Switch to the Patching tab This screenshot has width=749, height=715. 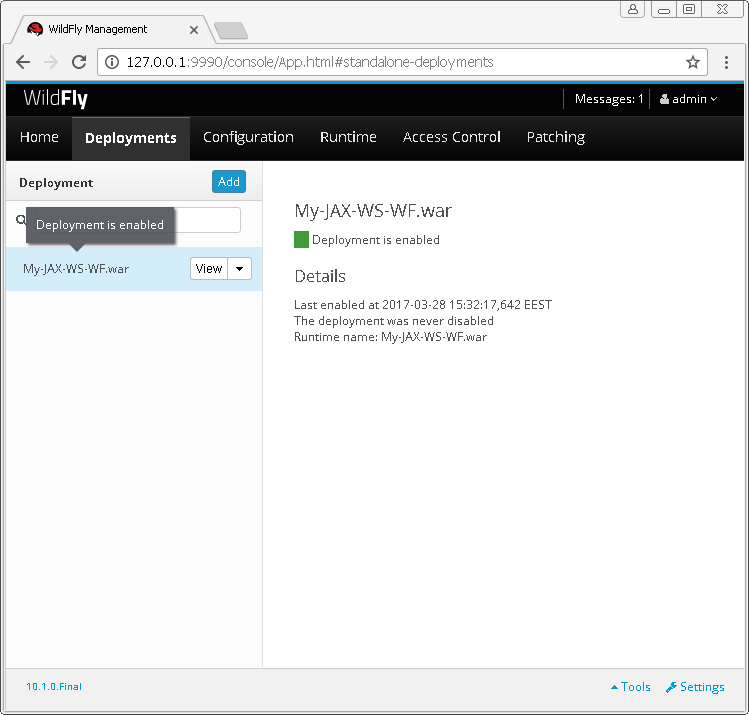(x=556, y=138)
